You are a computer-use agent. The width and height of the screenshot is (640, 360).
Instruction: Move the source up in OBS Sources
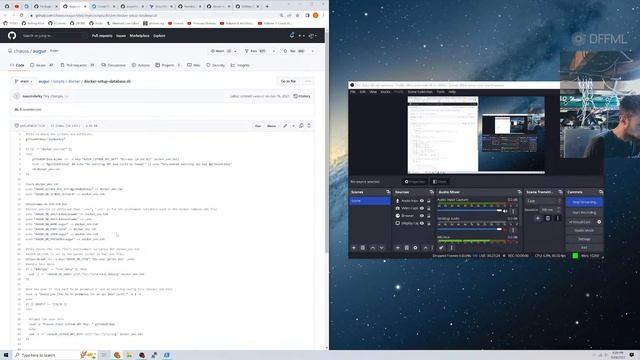[425, 248]
